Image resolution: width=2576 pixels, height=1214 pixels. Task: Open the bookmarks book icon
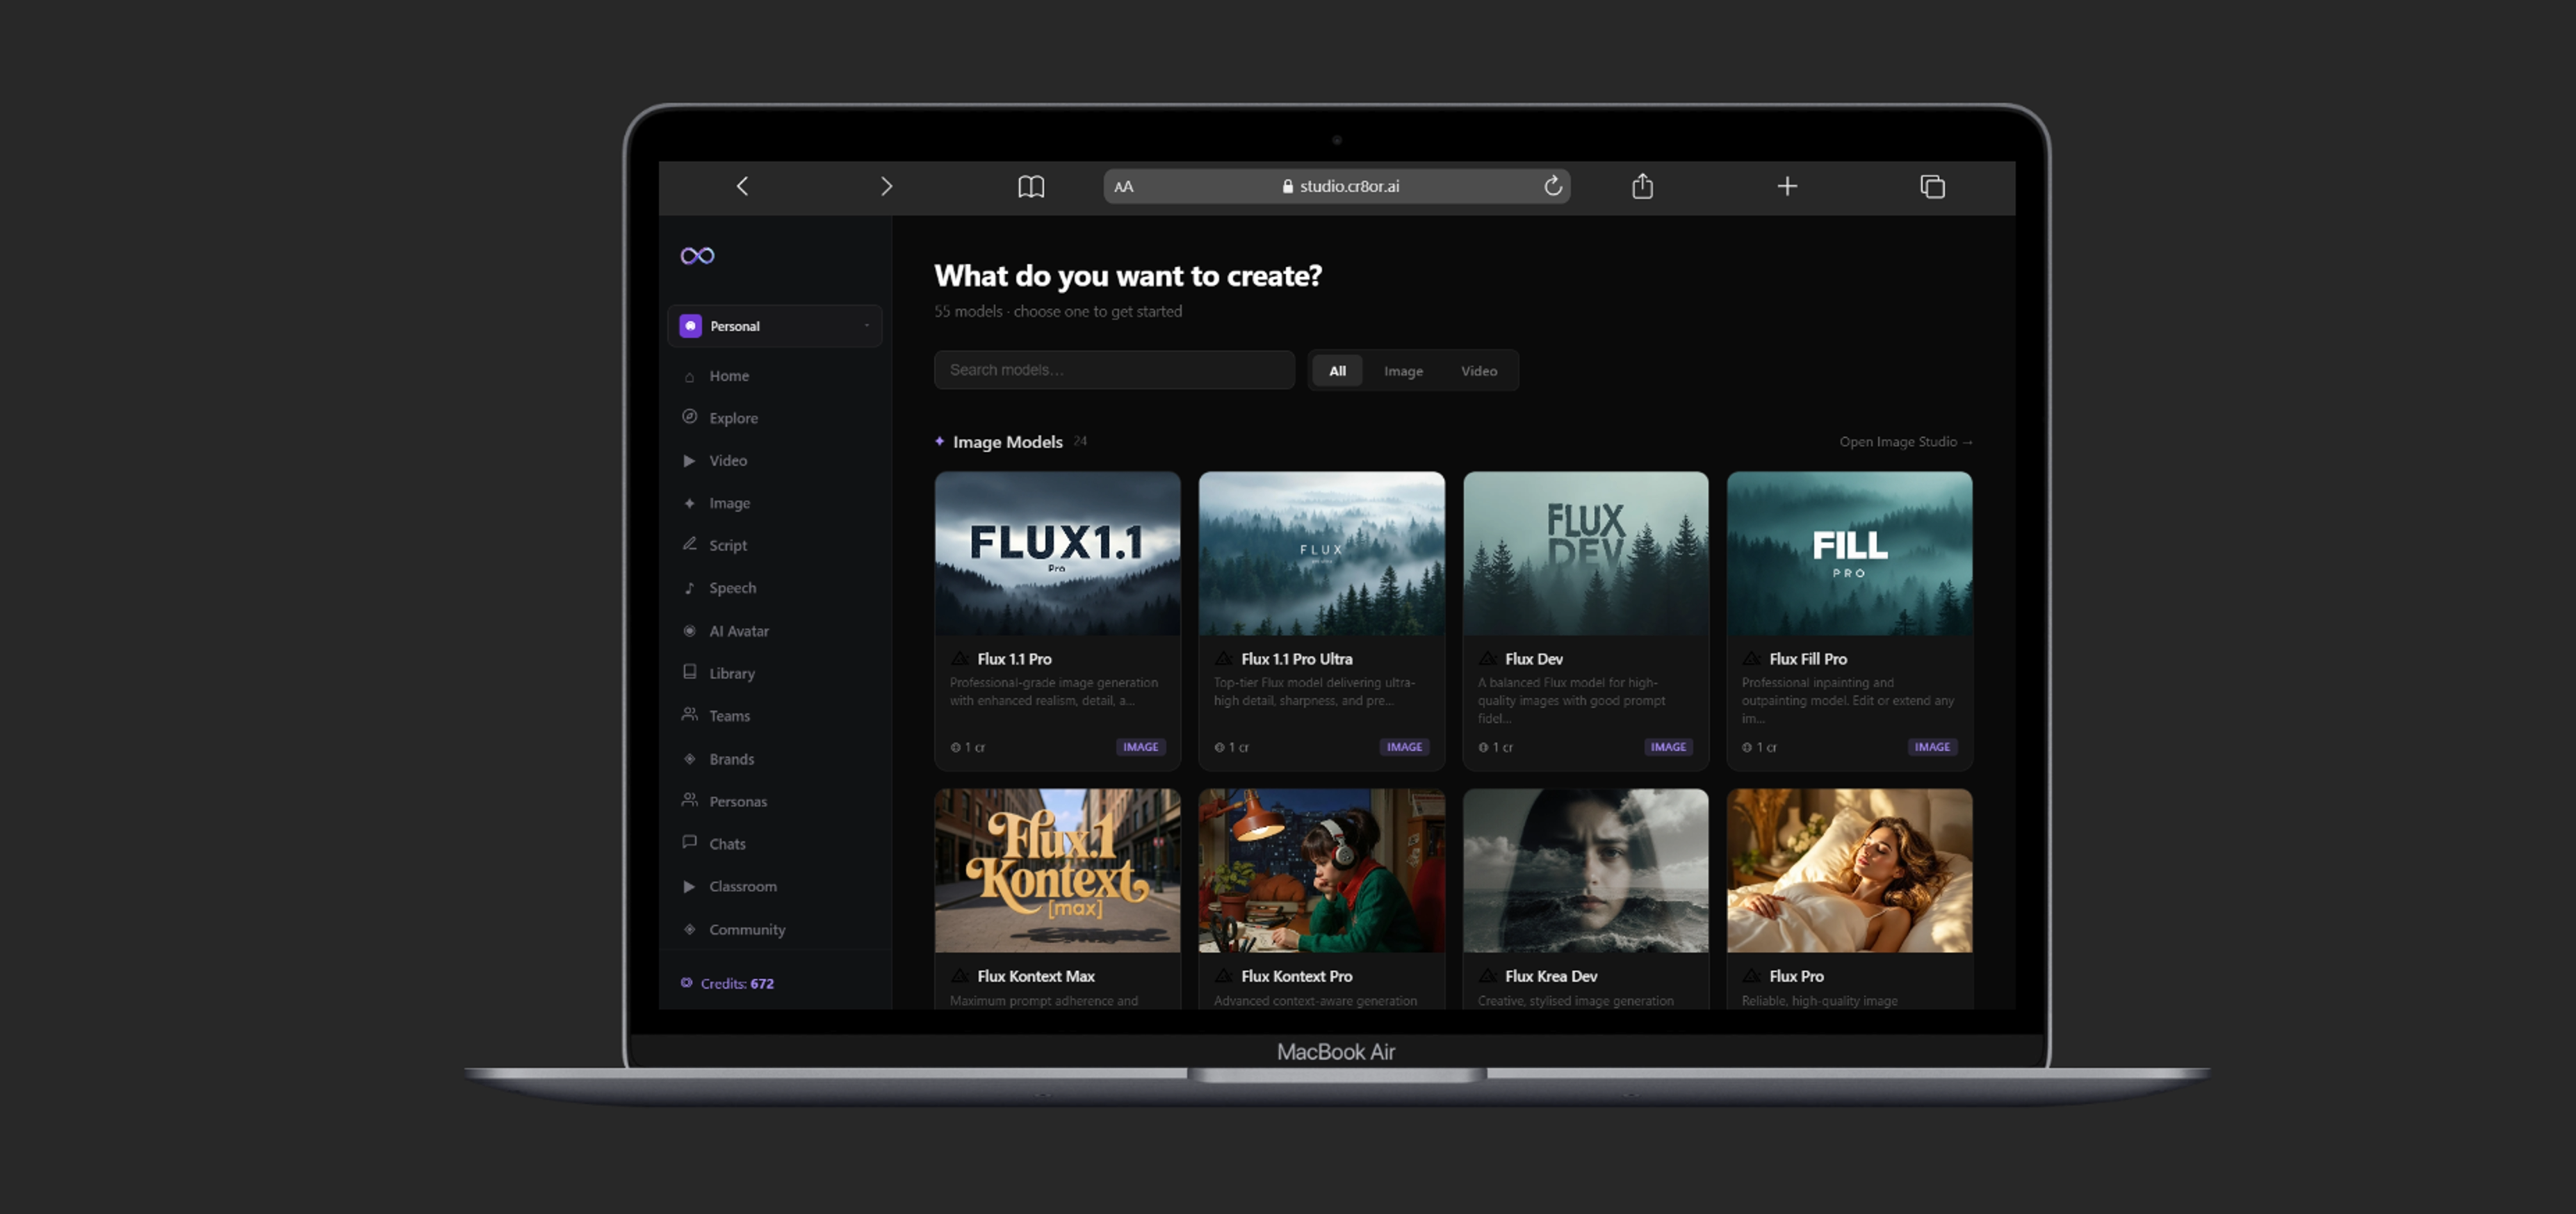click(1031, 186)
